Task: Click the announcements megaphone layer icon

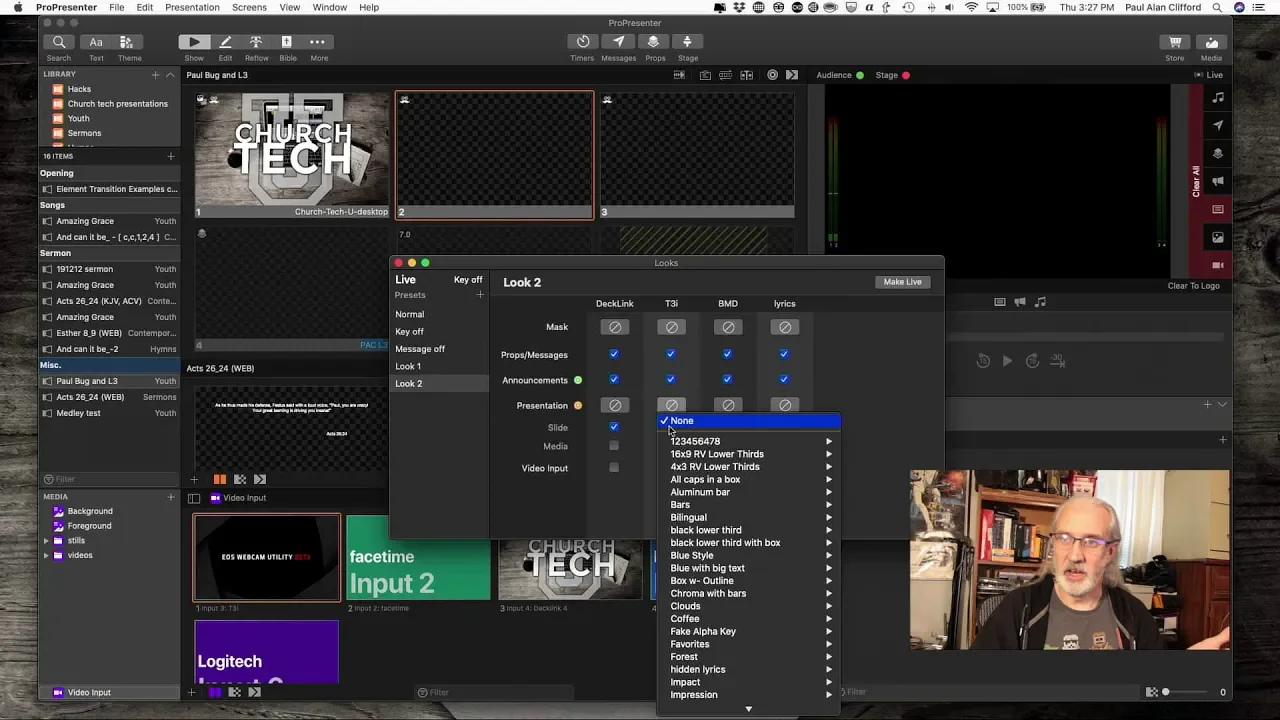Action: 1217,181
